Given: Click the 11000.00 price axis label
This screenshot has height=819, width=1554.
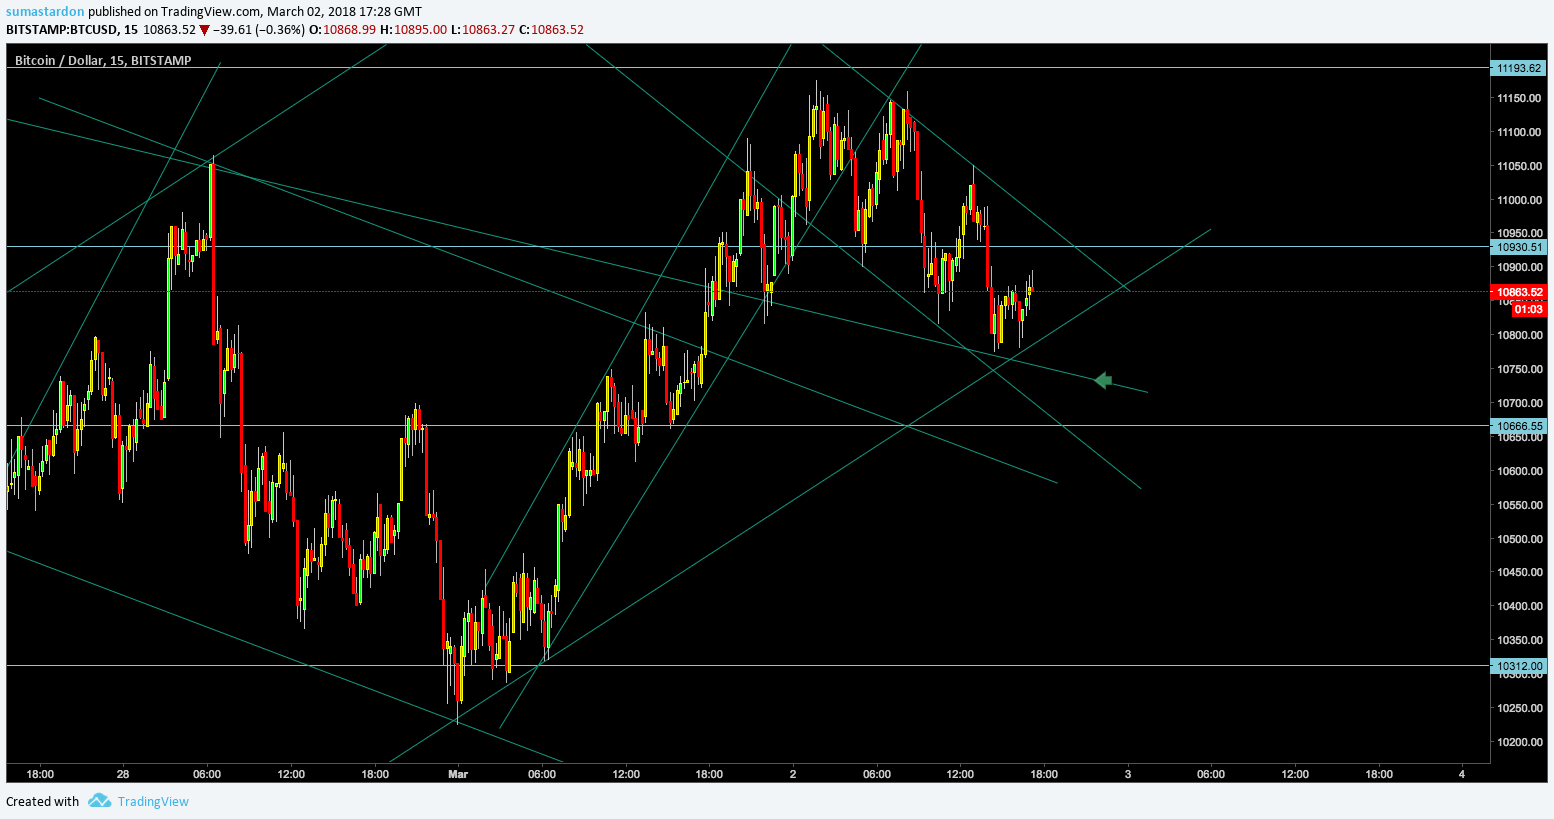Looking at the screenshot, I should point(1519,200).
